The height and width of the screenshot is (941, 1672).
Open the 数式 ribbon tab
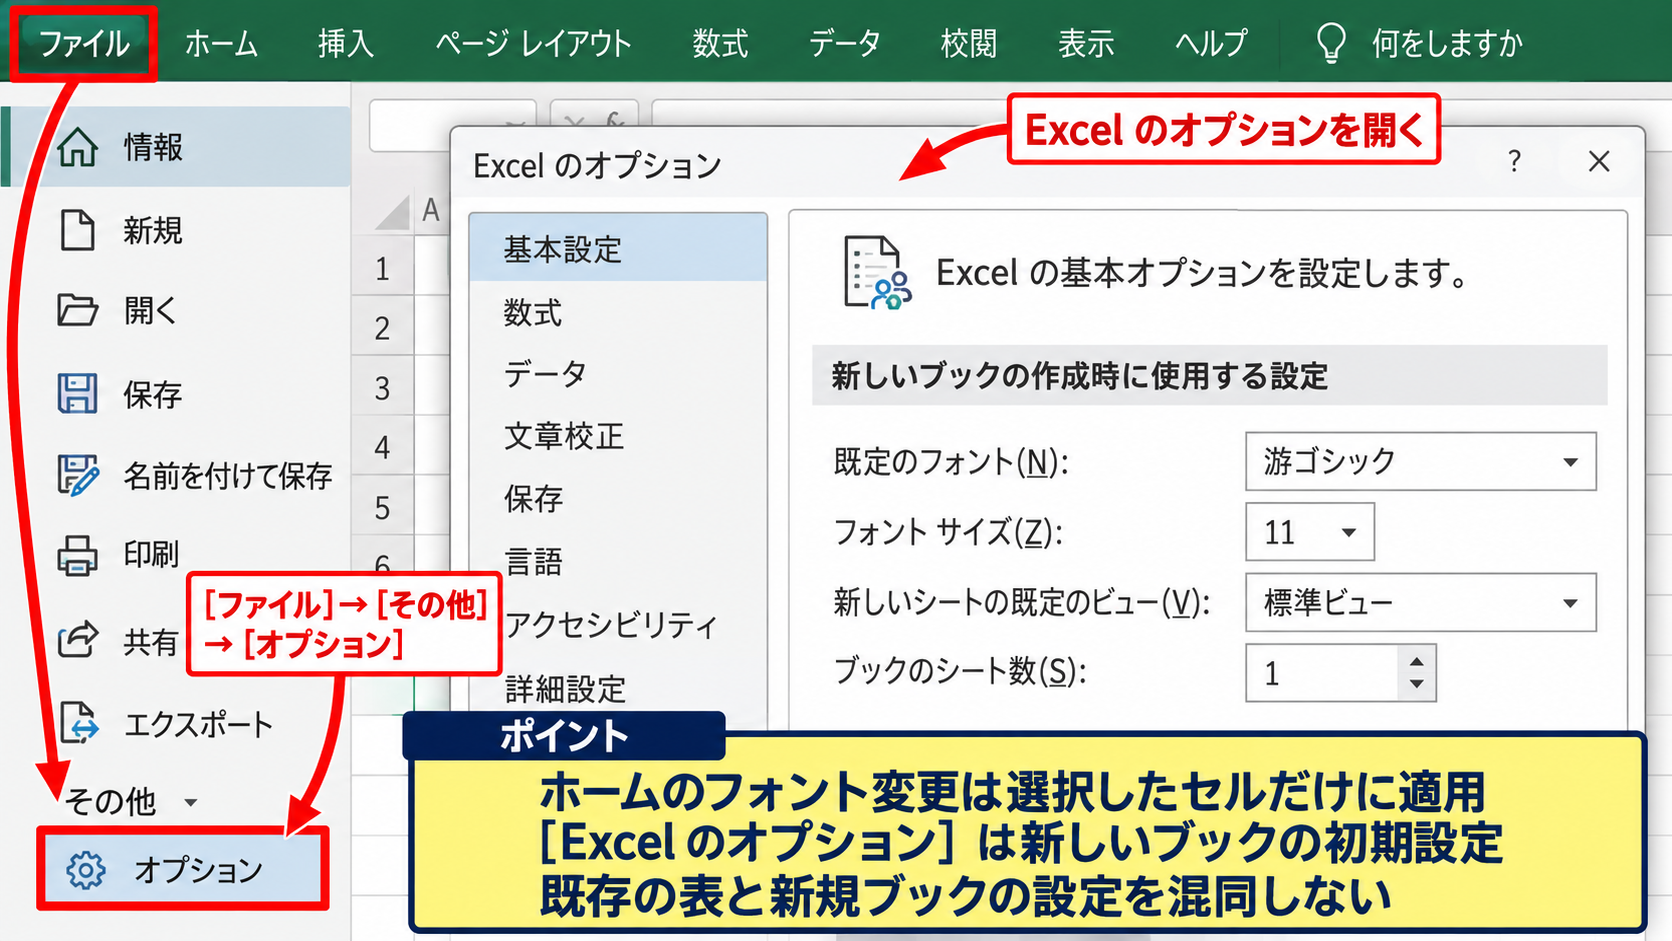(720, 43)
